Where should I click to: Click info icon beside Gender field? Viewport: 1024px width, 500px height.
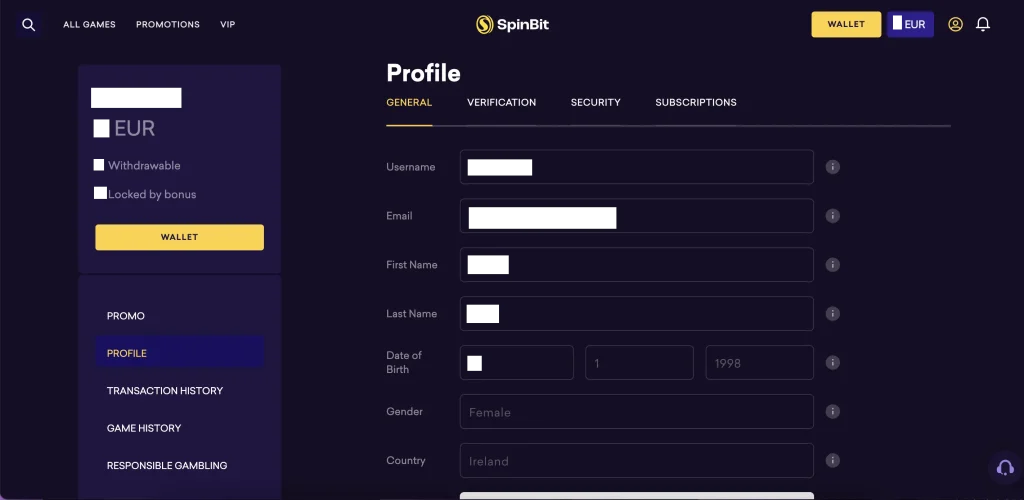[x=833, y=412]
